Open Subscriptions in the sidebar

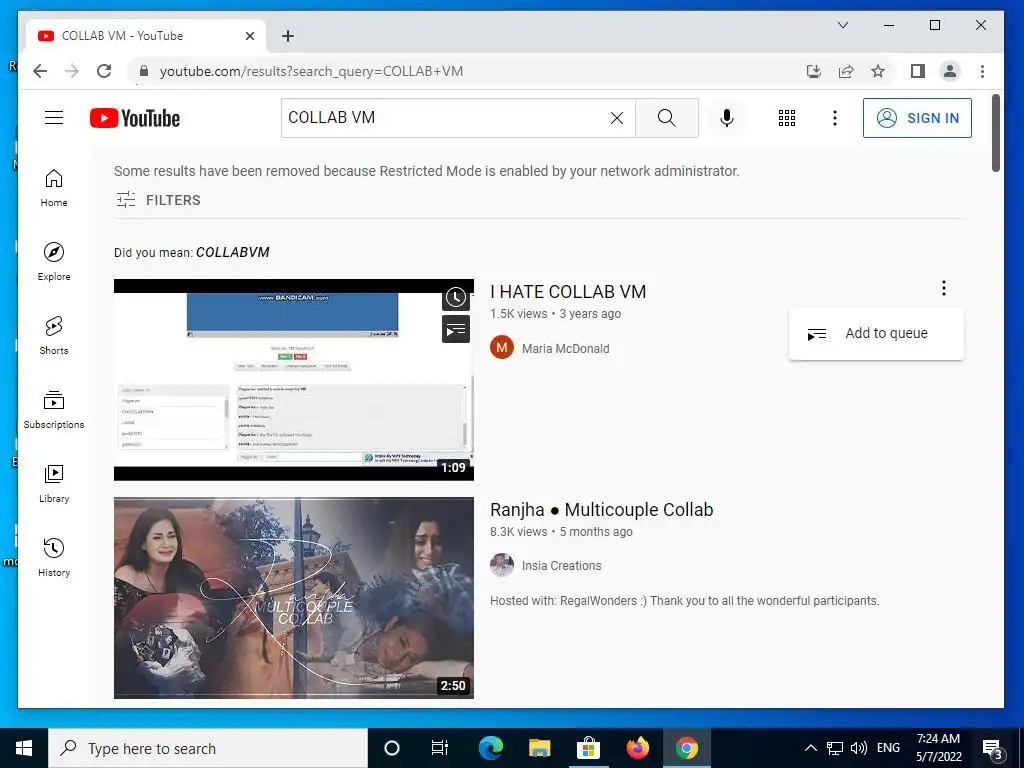[54, 409]
